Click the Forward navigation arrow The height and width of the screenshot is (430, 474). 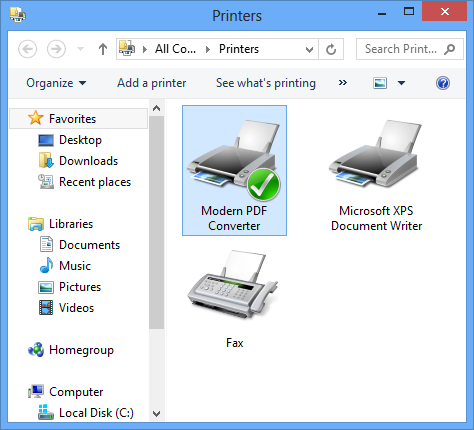click(56, 49)
